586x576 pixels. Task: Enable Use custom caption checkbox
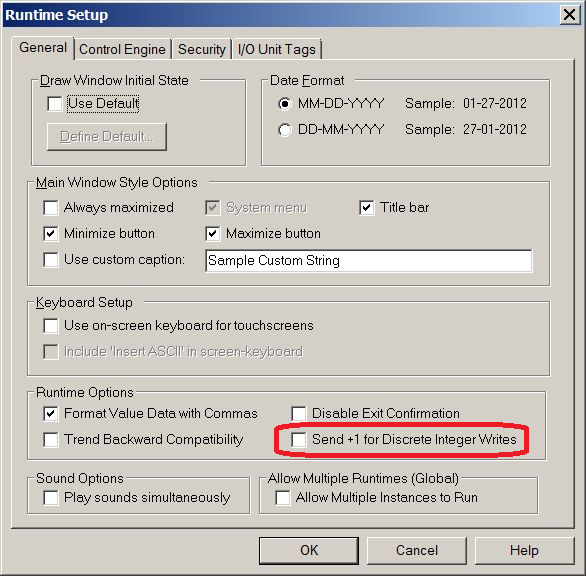click(51, 260)
